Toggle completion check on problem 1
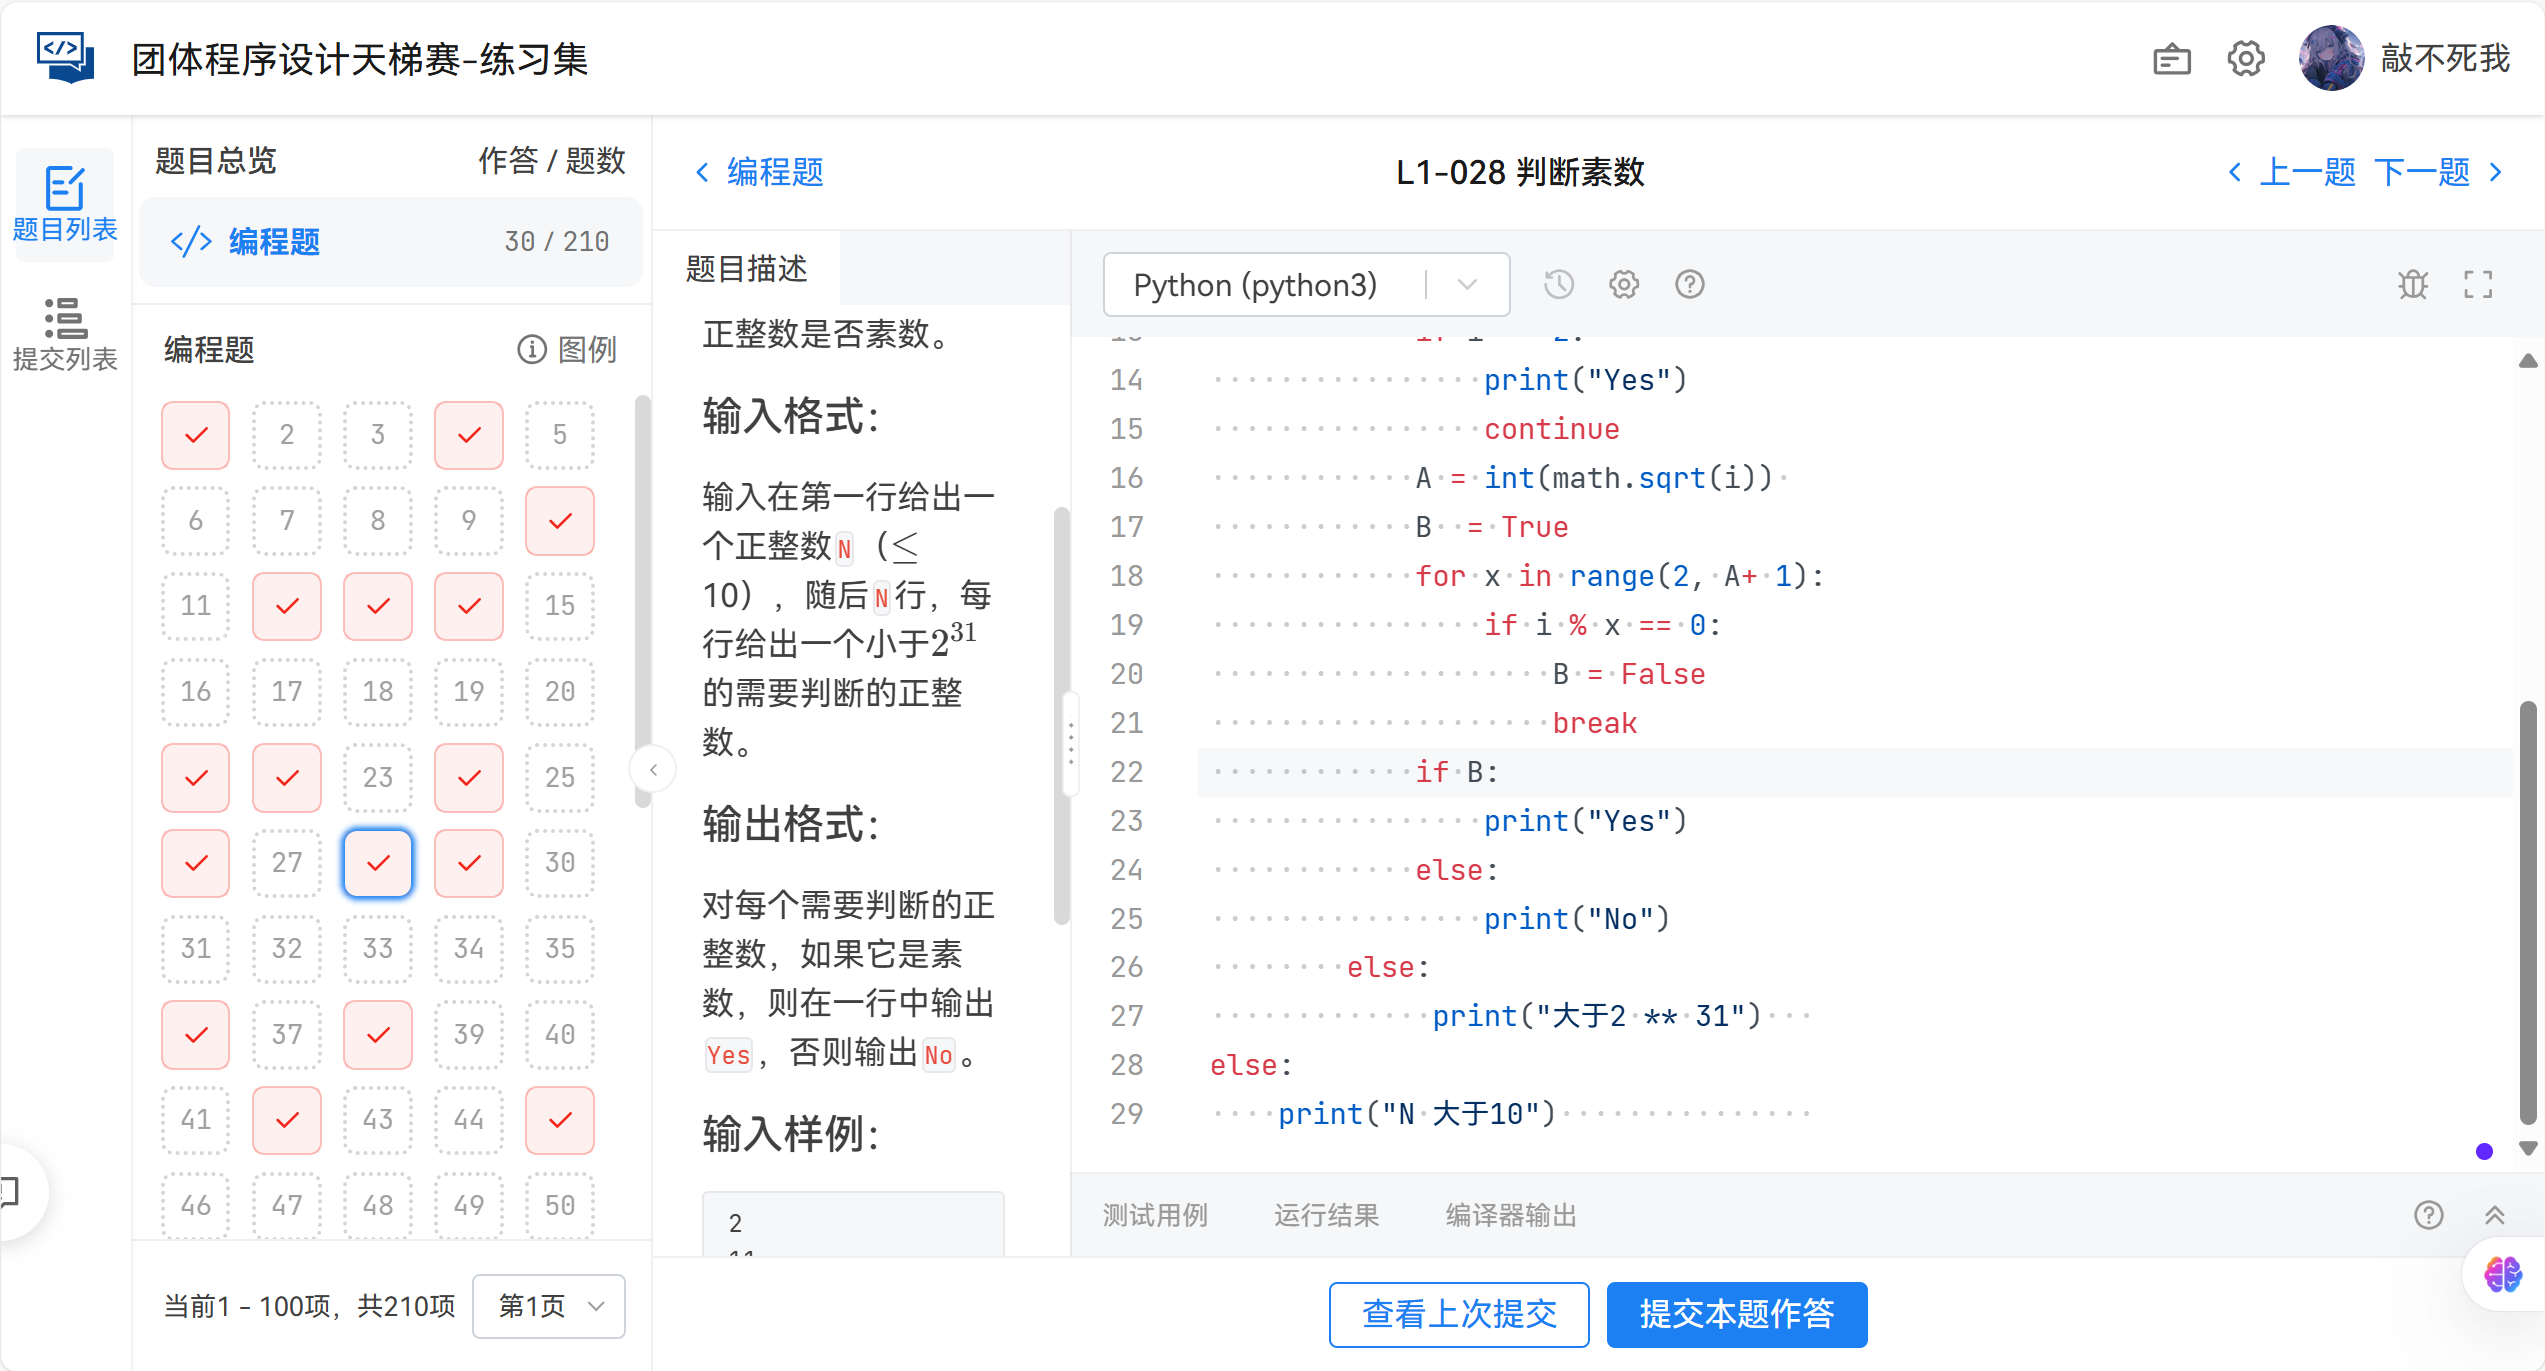2545x1371 pixels. pyautogui.click(x=195, y=435)
